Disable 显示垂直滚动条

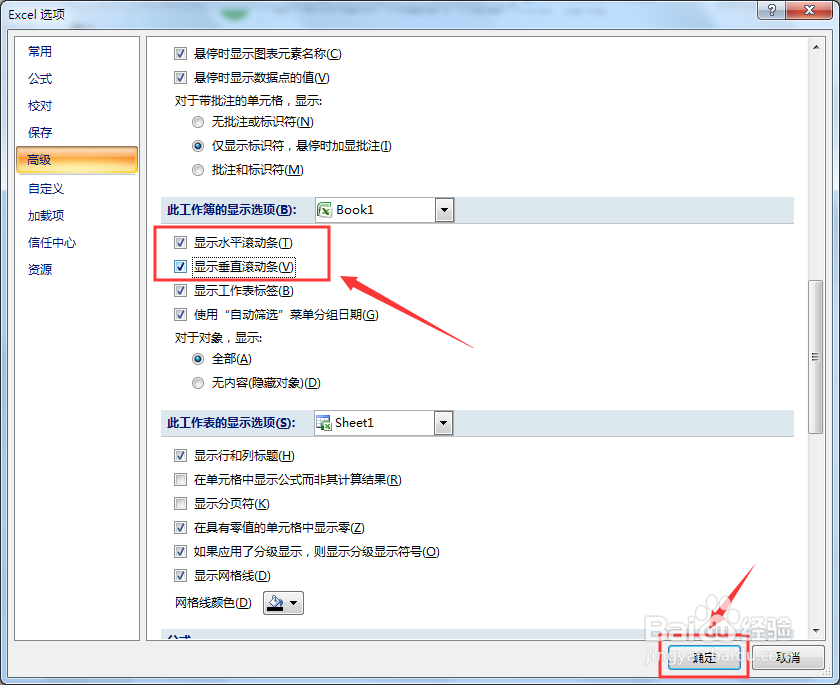(180, 267)
